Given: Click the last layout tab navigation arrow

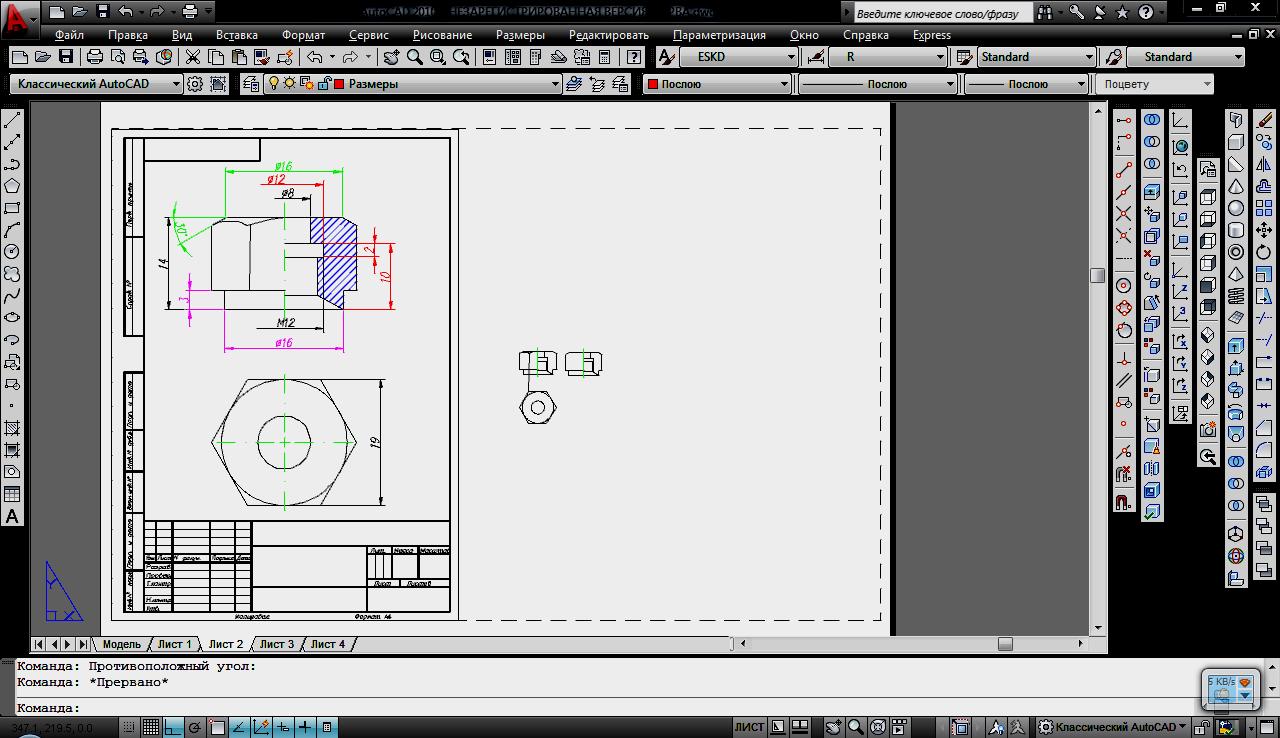Looking at the screenshot, I should click(x=84, y=644).
